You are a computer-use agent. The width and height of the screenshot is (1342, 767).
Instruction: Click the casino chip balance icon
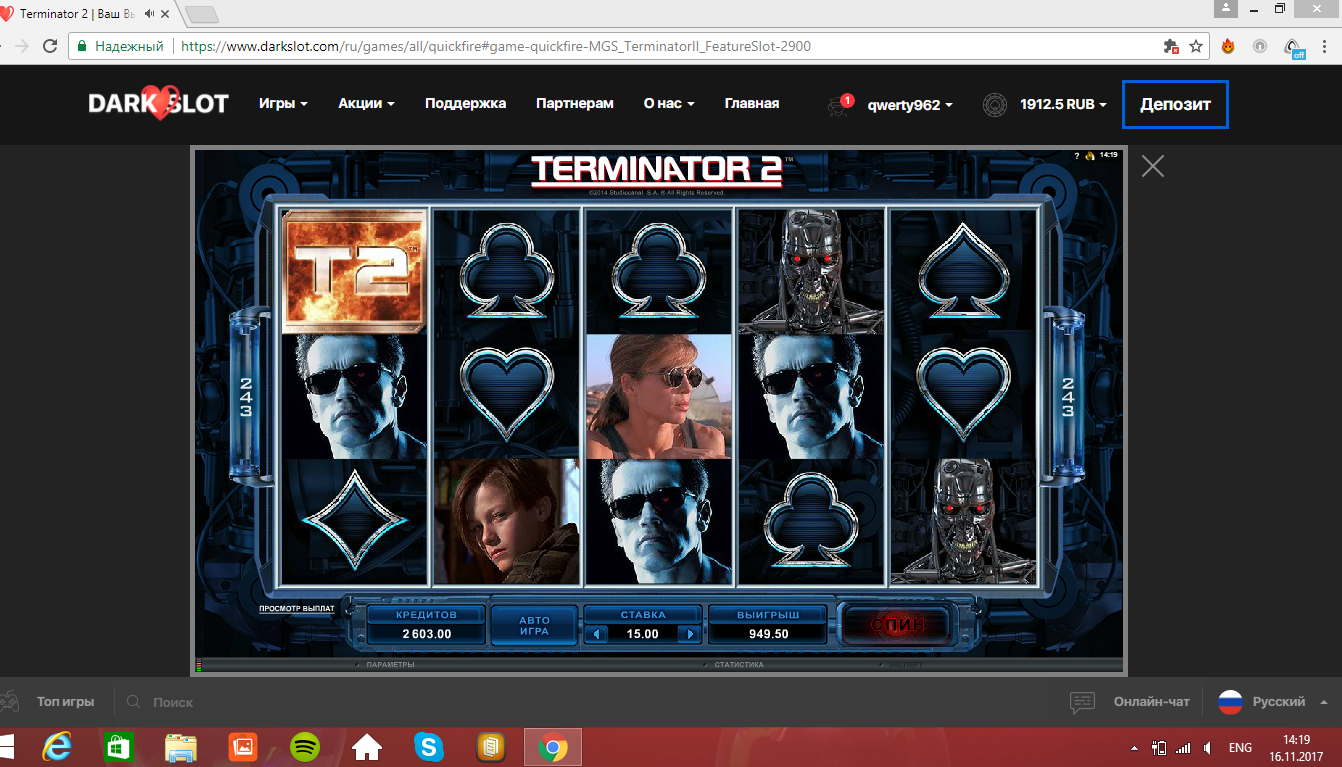click(995, 104)
